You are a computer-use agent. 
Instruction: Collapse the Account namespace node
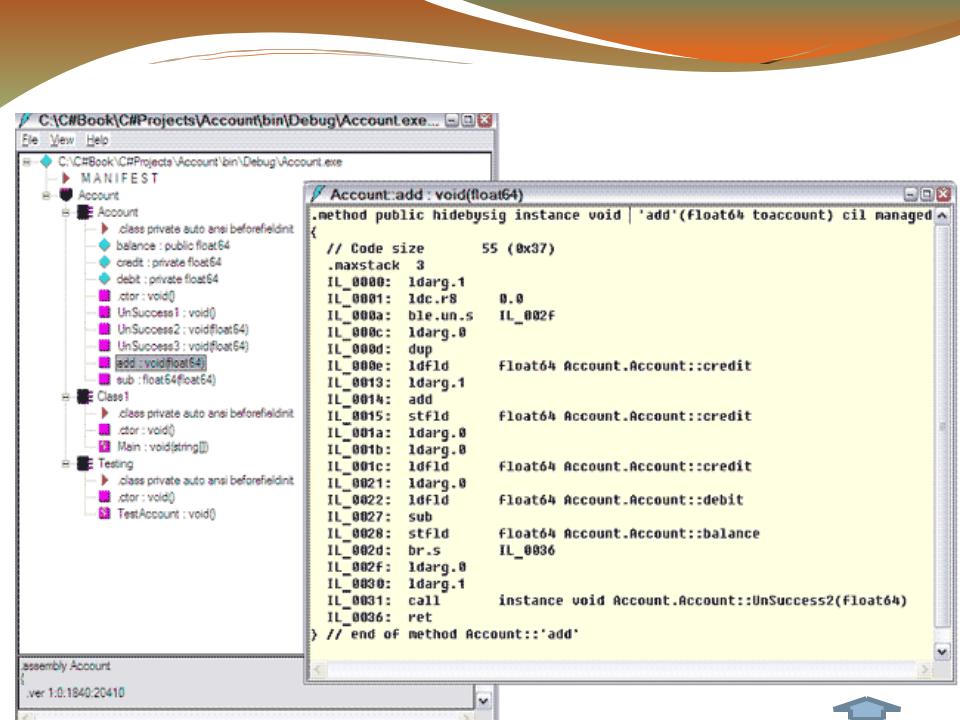[x=46, y=195]
